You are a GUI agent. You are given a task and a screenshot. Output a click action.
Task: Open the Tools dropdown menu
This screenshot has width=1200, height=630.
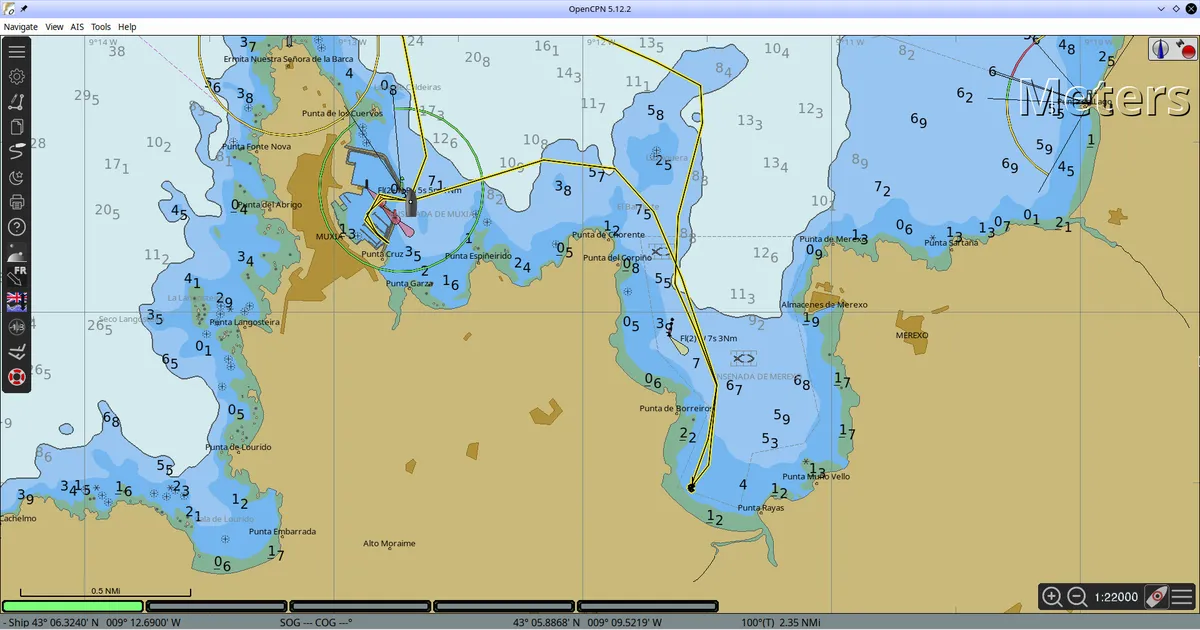coord(101,27)
